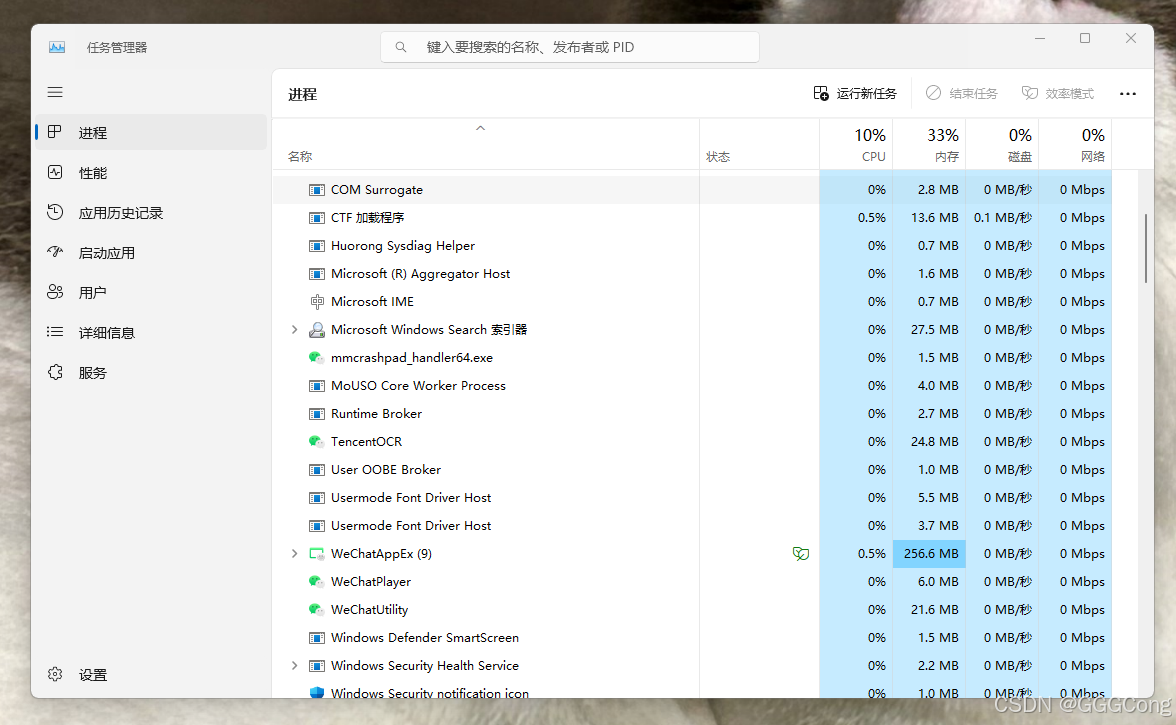Open the 详细信息 page

[x=151, y=332]
